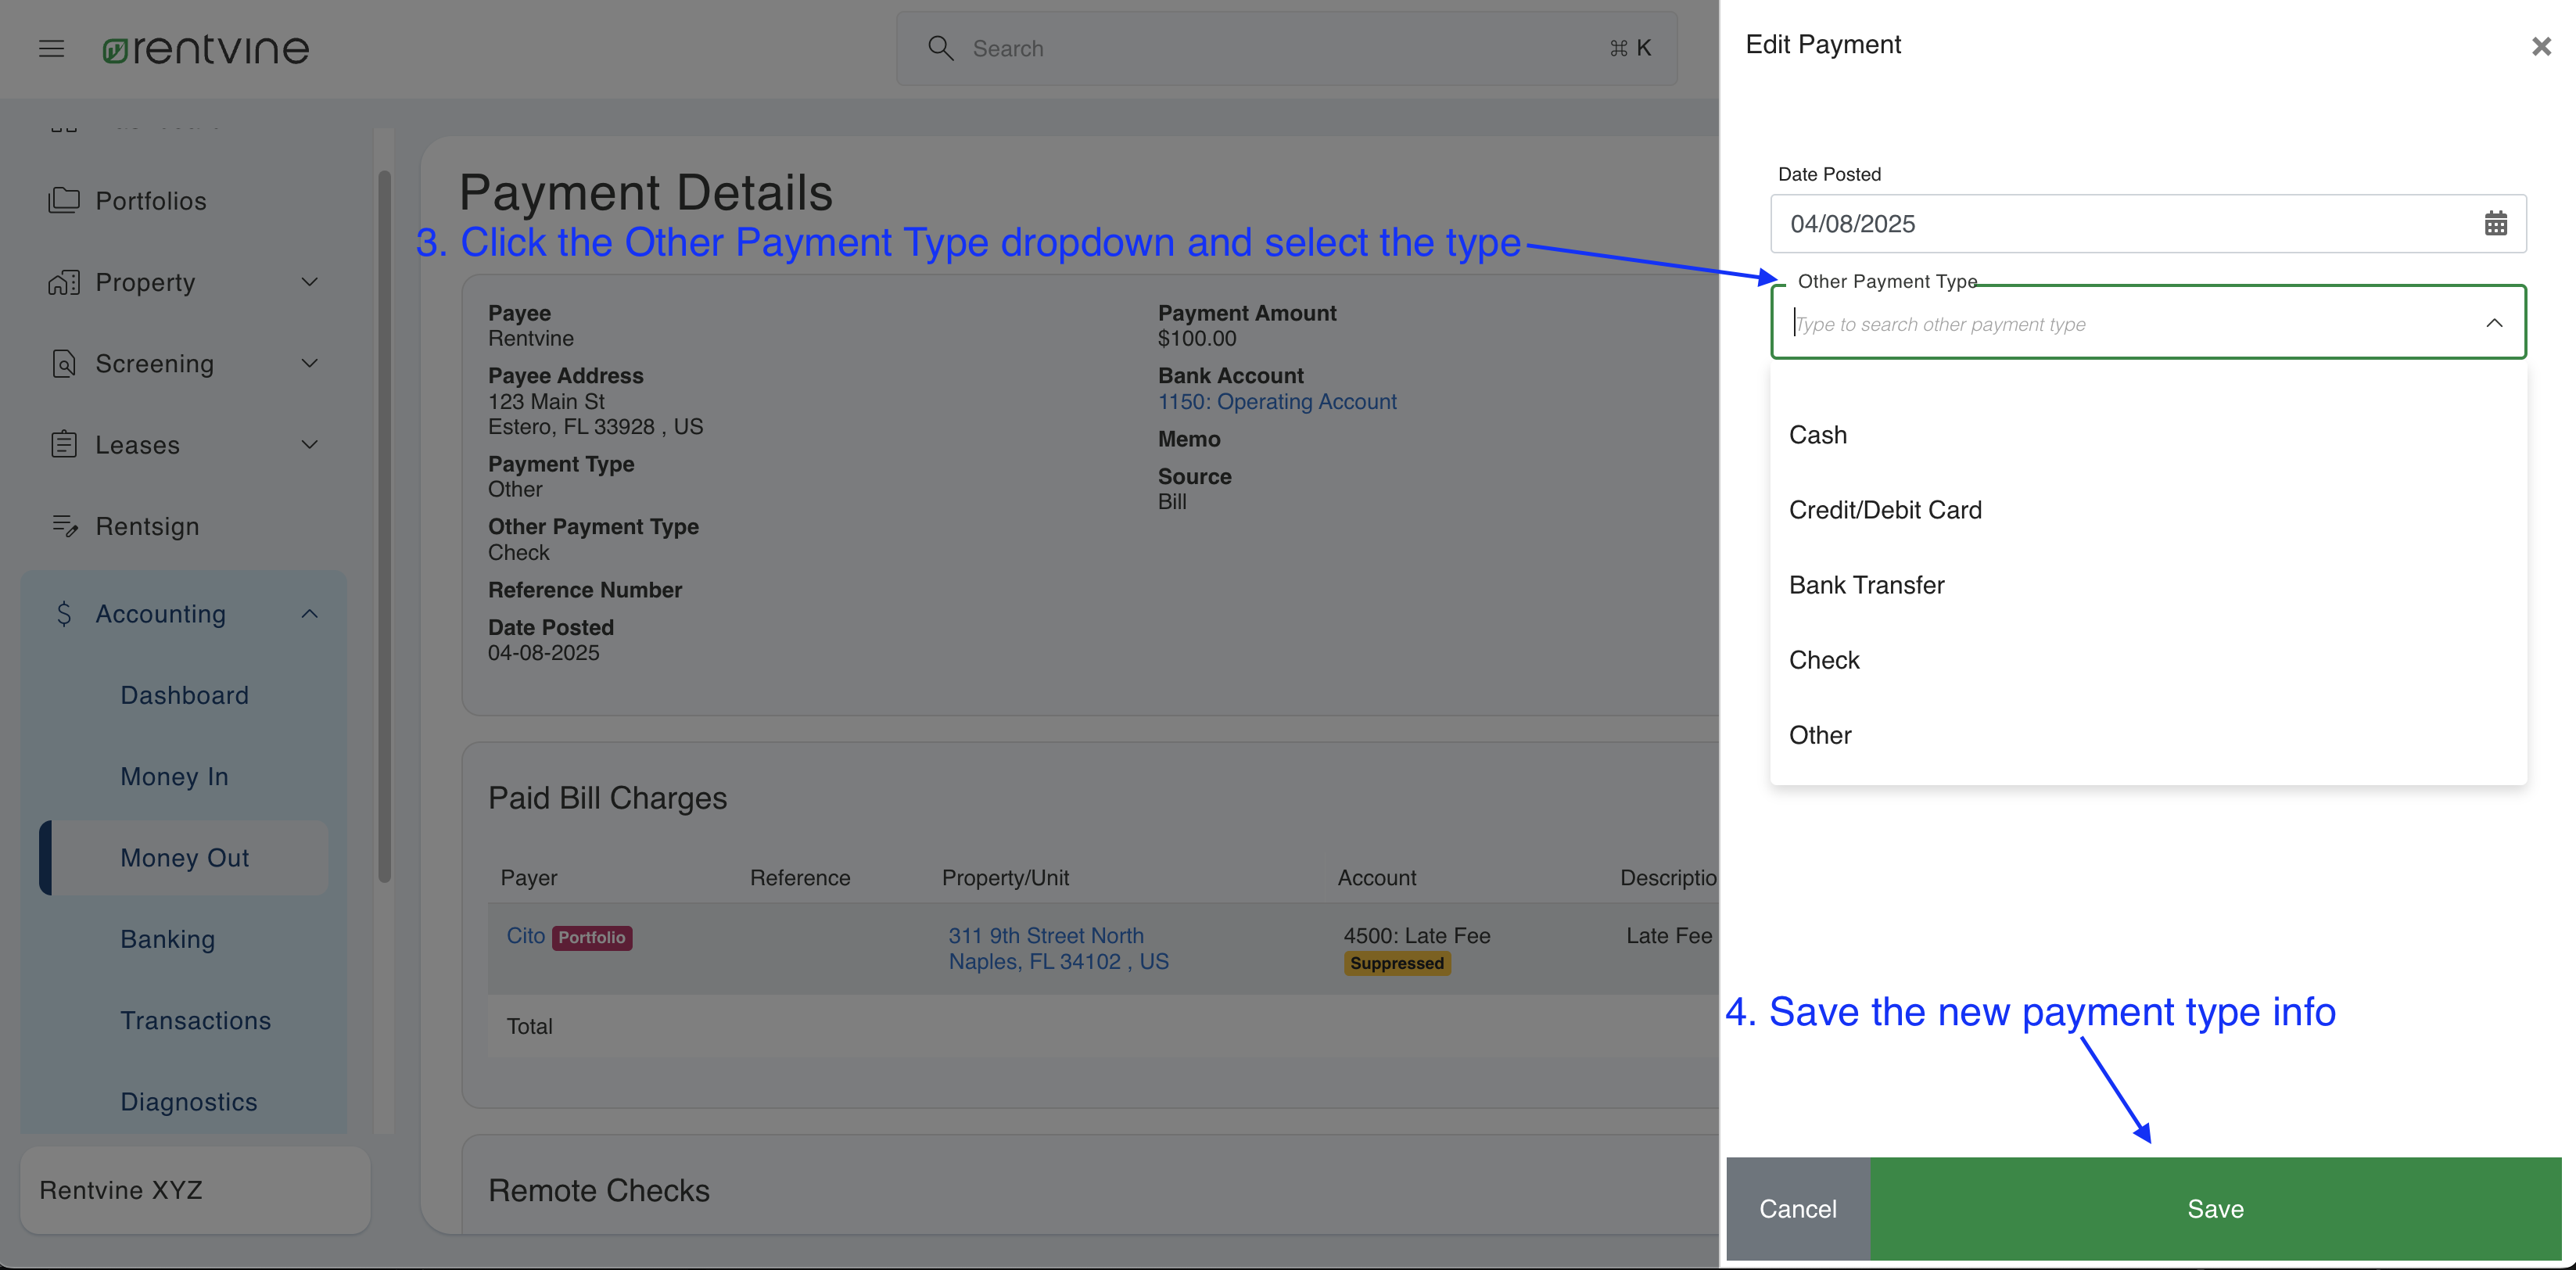Select Other payment type option
Image resolution: width=2576 pixels, height=1270 pixels.
(x=2148, y=735)
